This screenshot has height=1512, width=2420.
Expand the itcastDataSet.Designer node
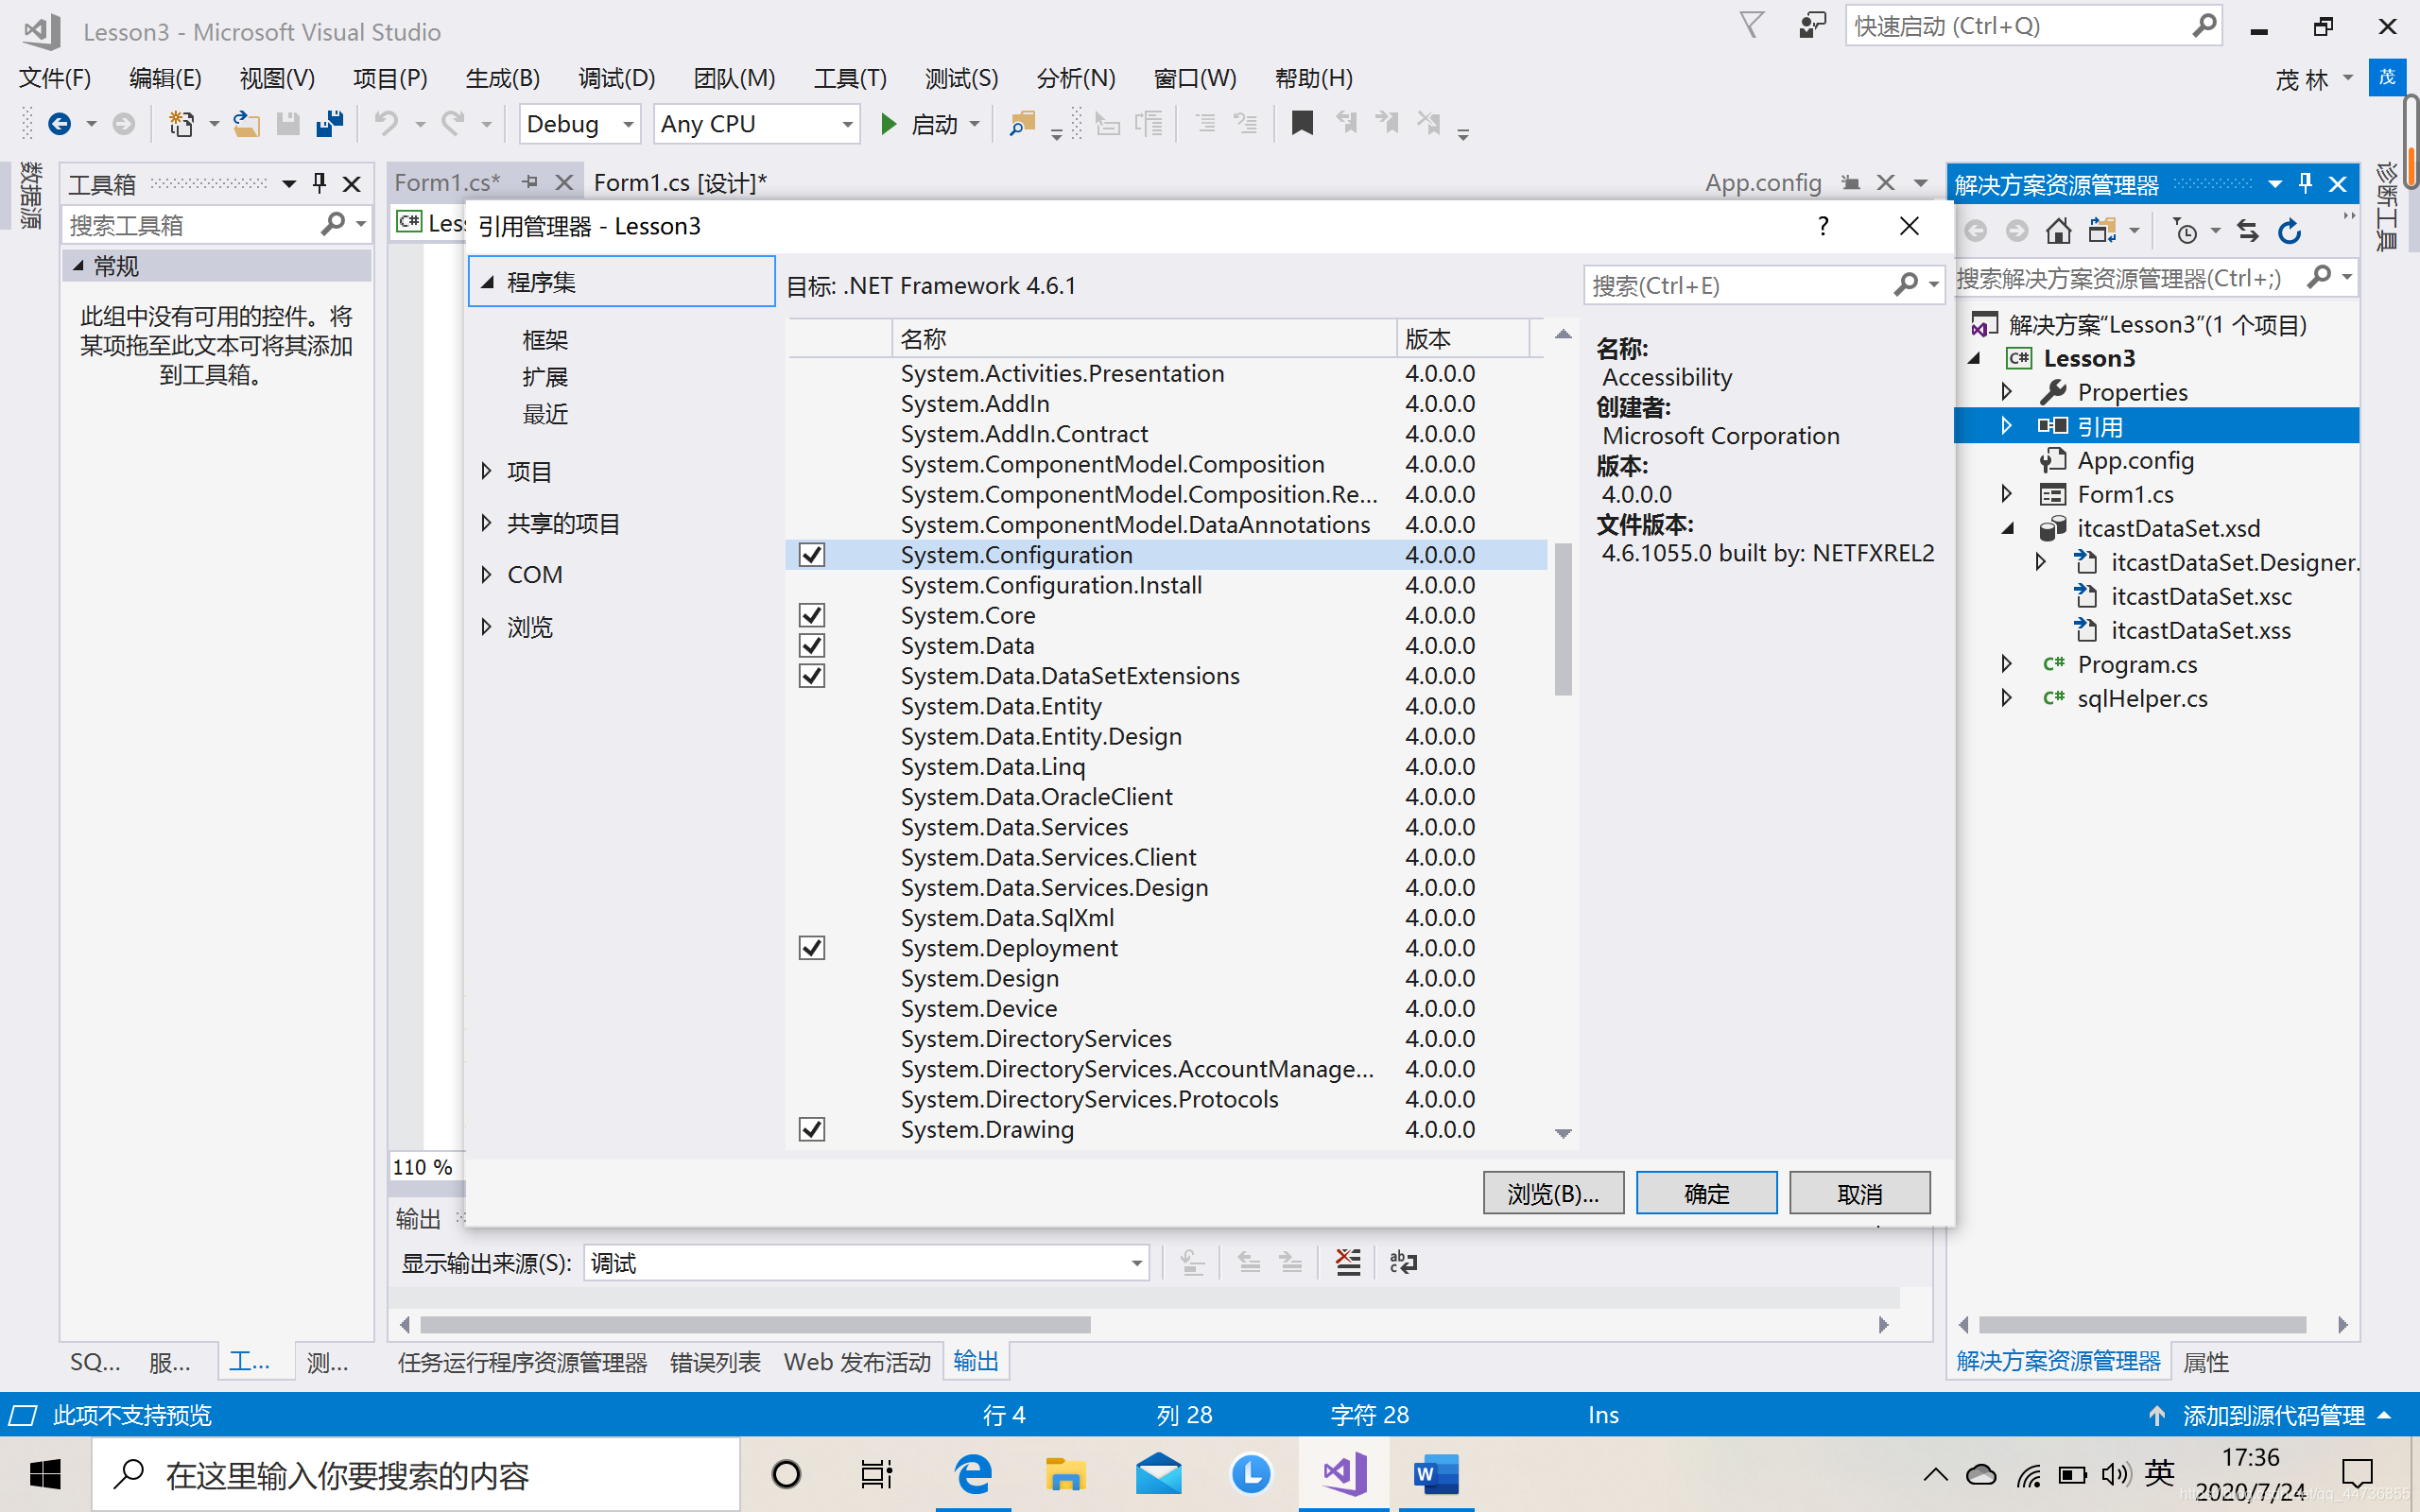pyautogui.click(x=2040, y=562)
